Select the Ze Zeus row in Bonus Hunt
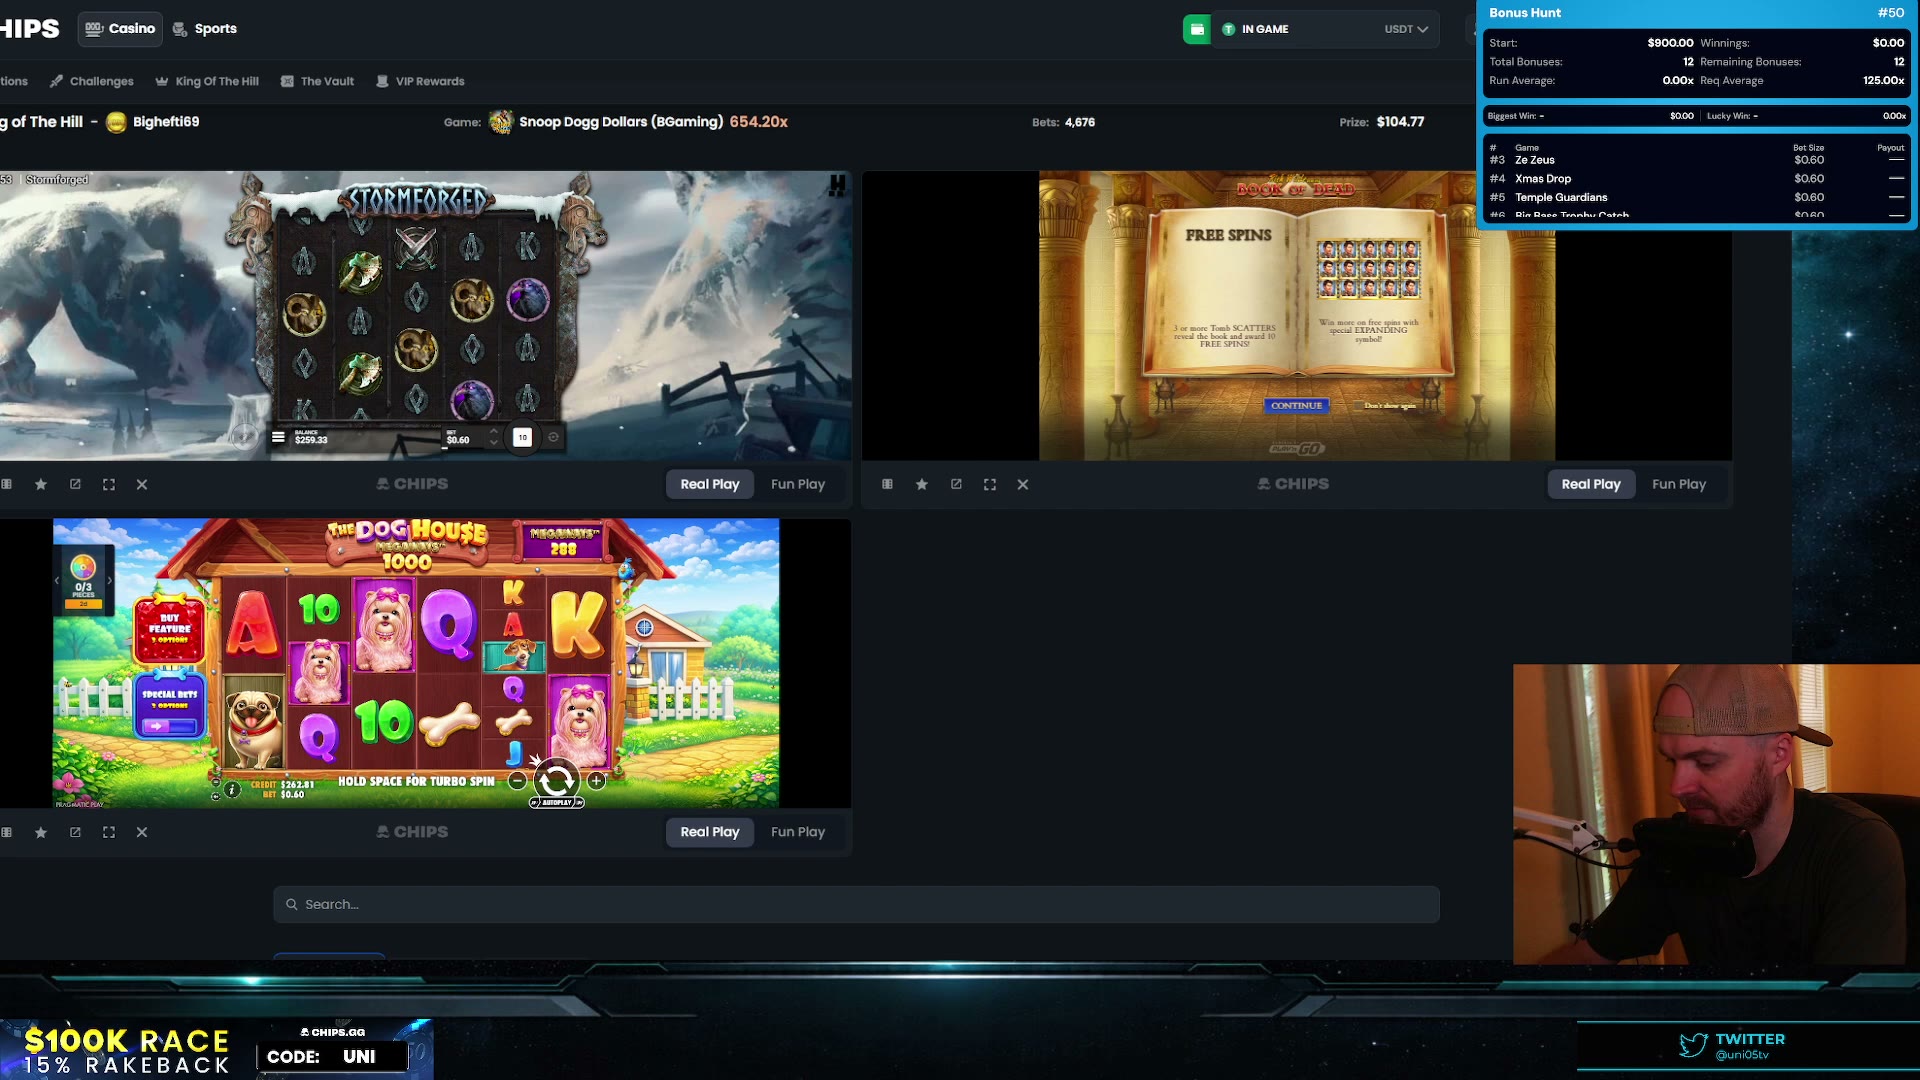This screenshot has height=1080, width=1920. tap(1697, 160)
